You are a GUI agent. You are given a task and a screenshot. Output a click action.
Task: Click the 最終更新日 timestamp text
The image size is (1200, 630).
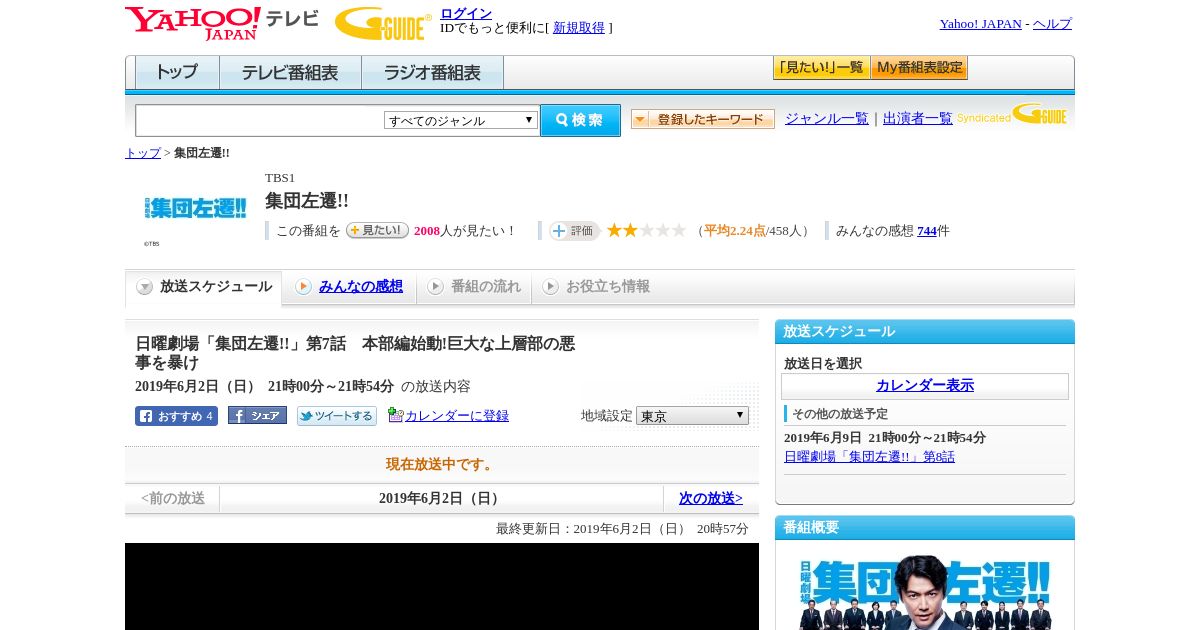pyautogui.click(x=622, y=529)
